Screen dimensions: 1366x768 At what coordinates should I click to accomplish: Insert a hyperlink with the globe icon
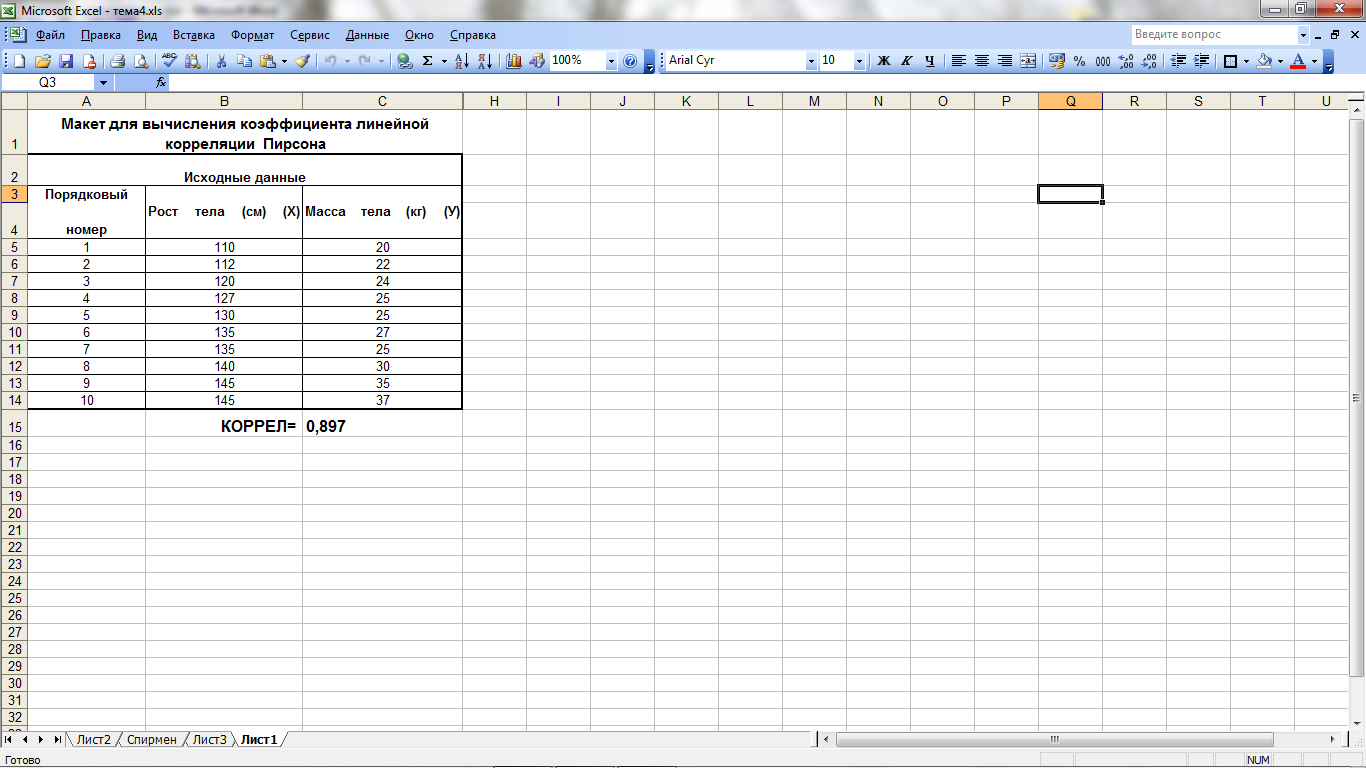(404, 61)
